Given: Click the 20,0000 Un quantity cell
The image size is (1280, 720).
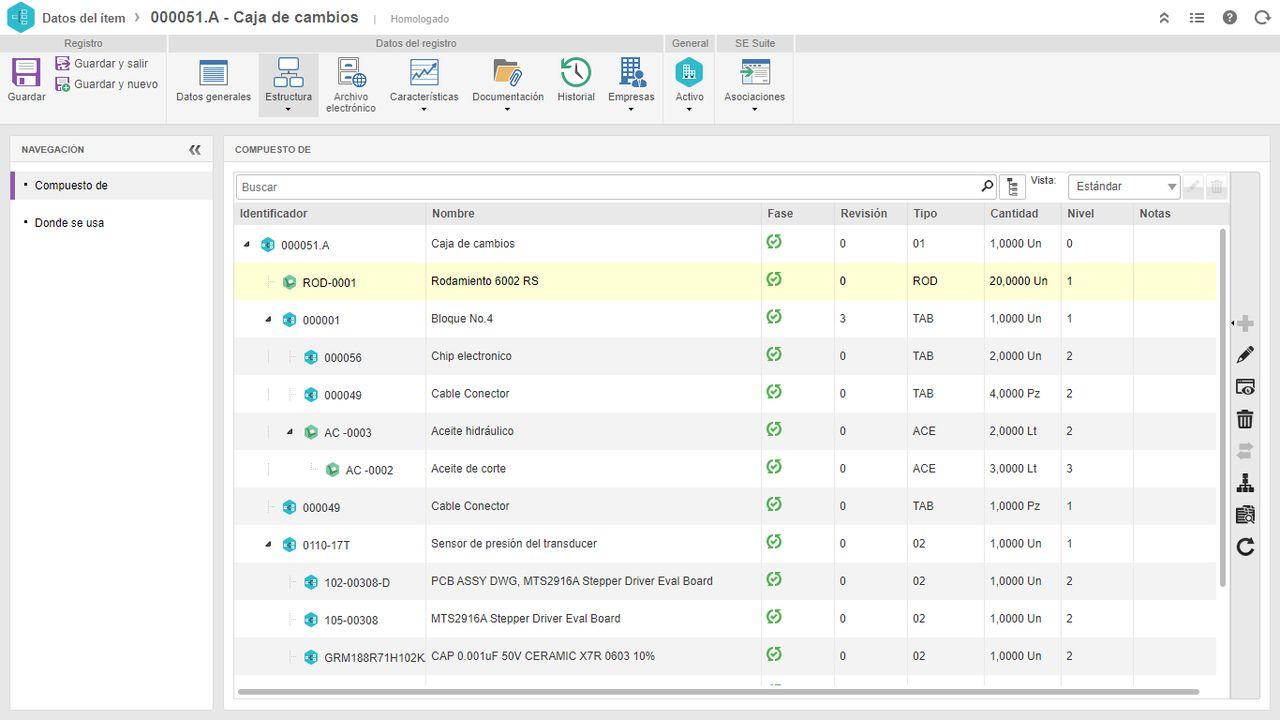Looking at the screenshot, I should point(1022,282).
